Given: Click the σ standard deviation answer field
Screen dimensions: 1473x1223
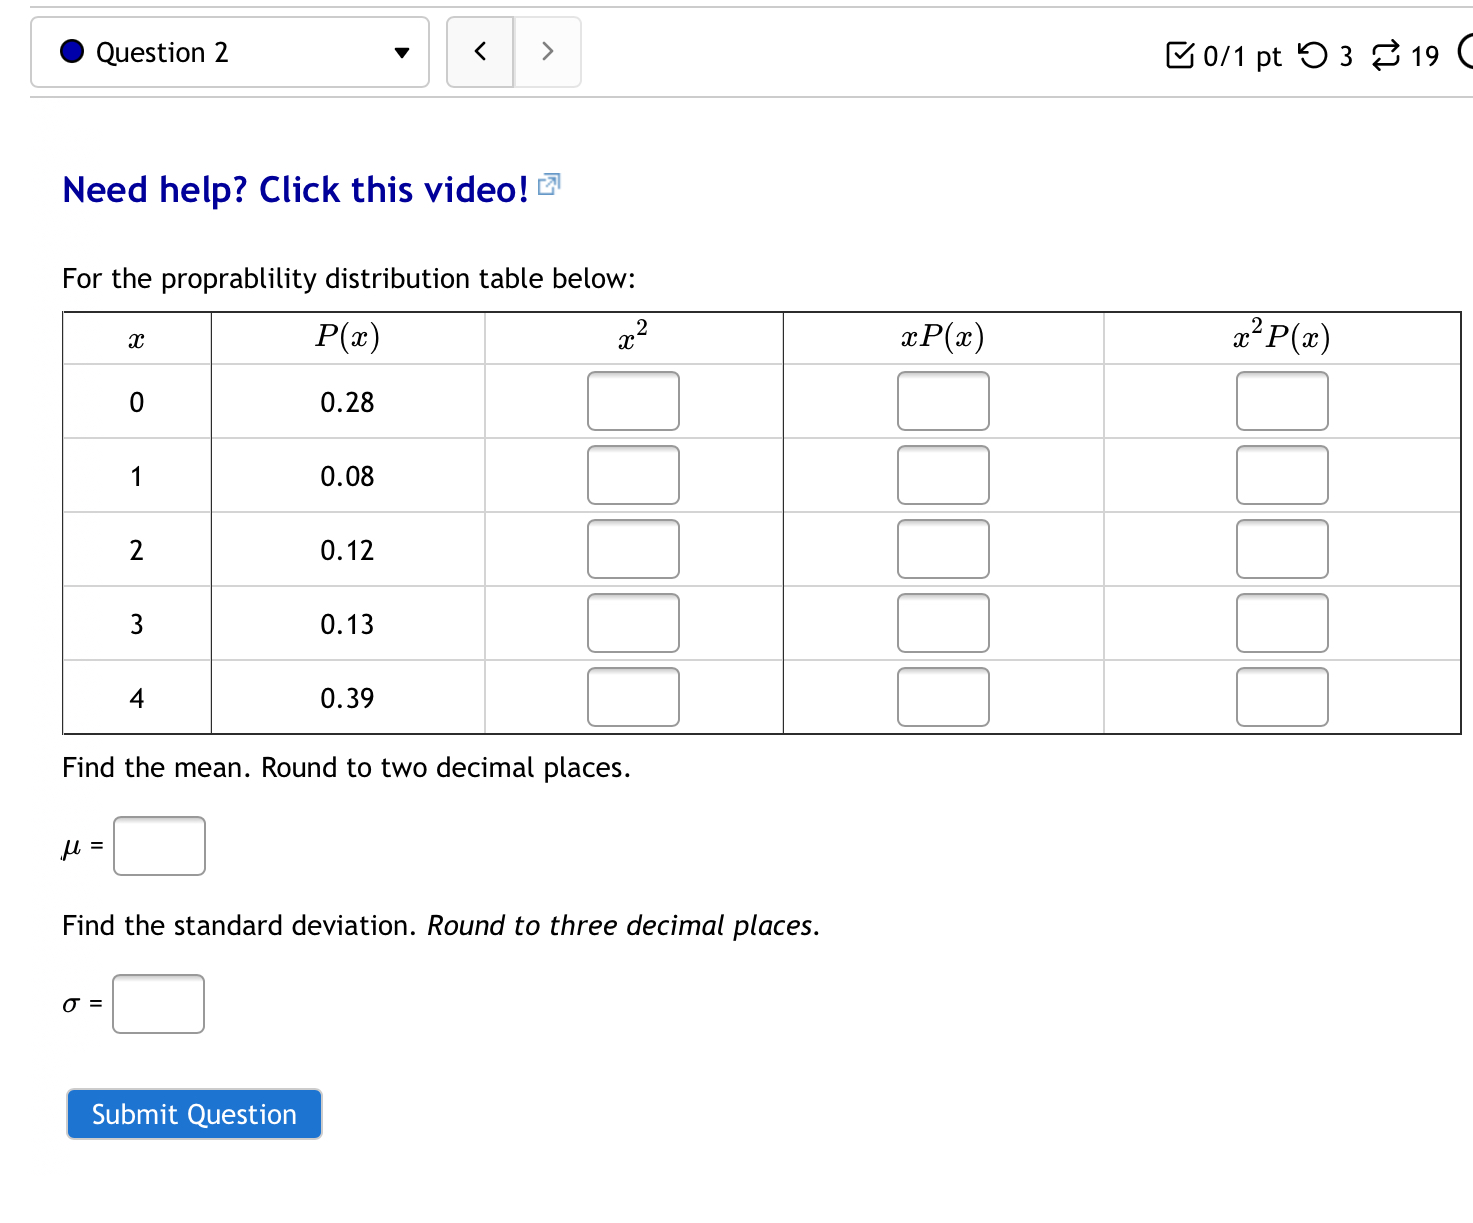Looking at the screenshot, I should coord(158,1003).
